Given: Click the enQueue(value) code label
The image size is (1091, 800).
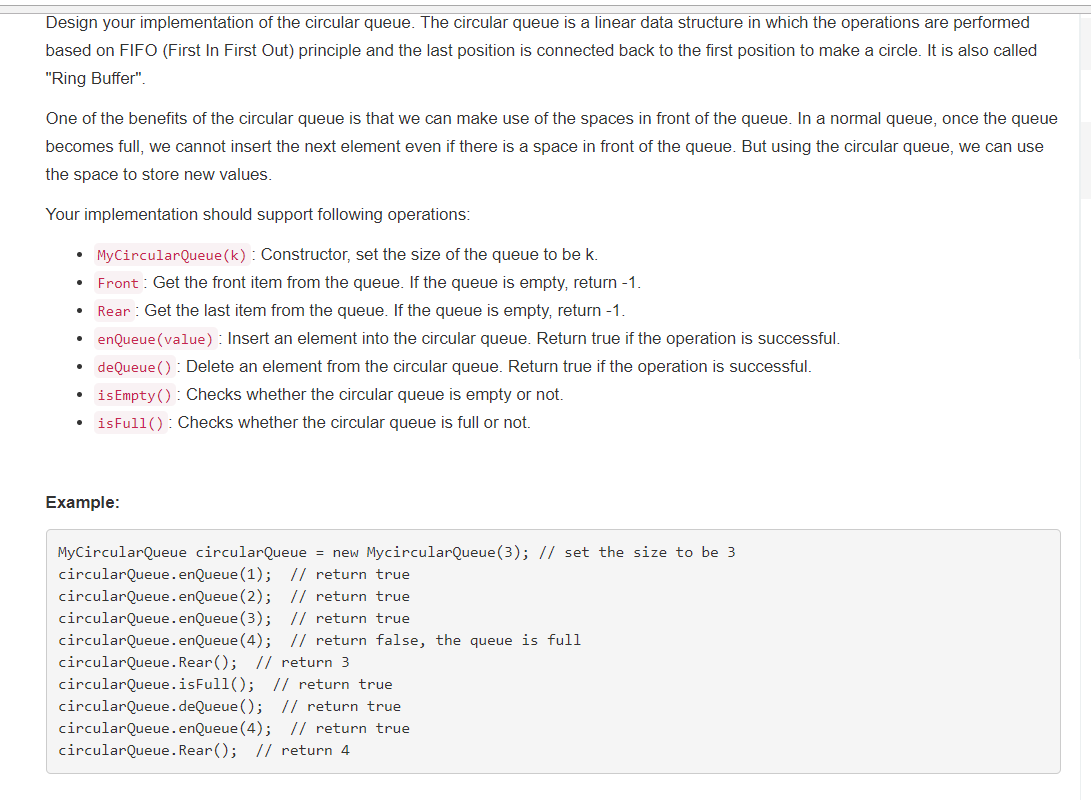Looking at the screenshot, I should tap(155, 339).
